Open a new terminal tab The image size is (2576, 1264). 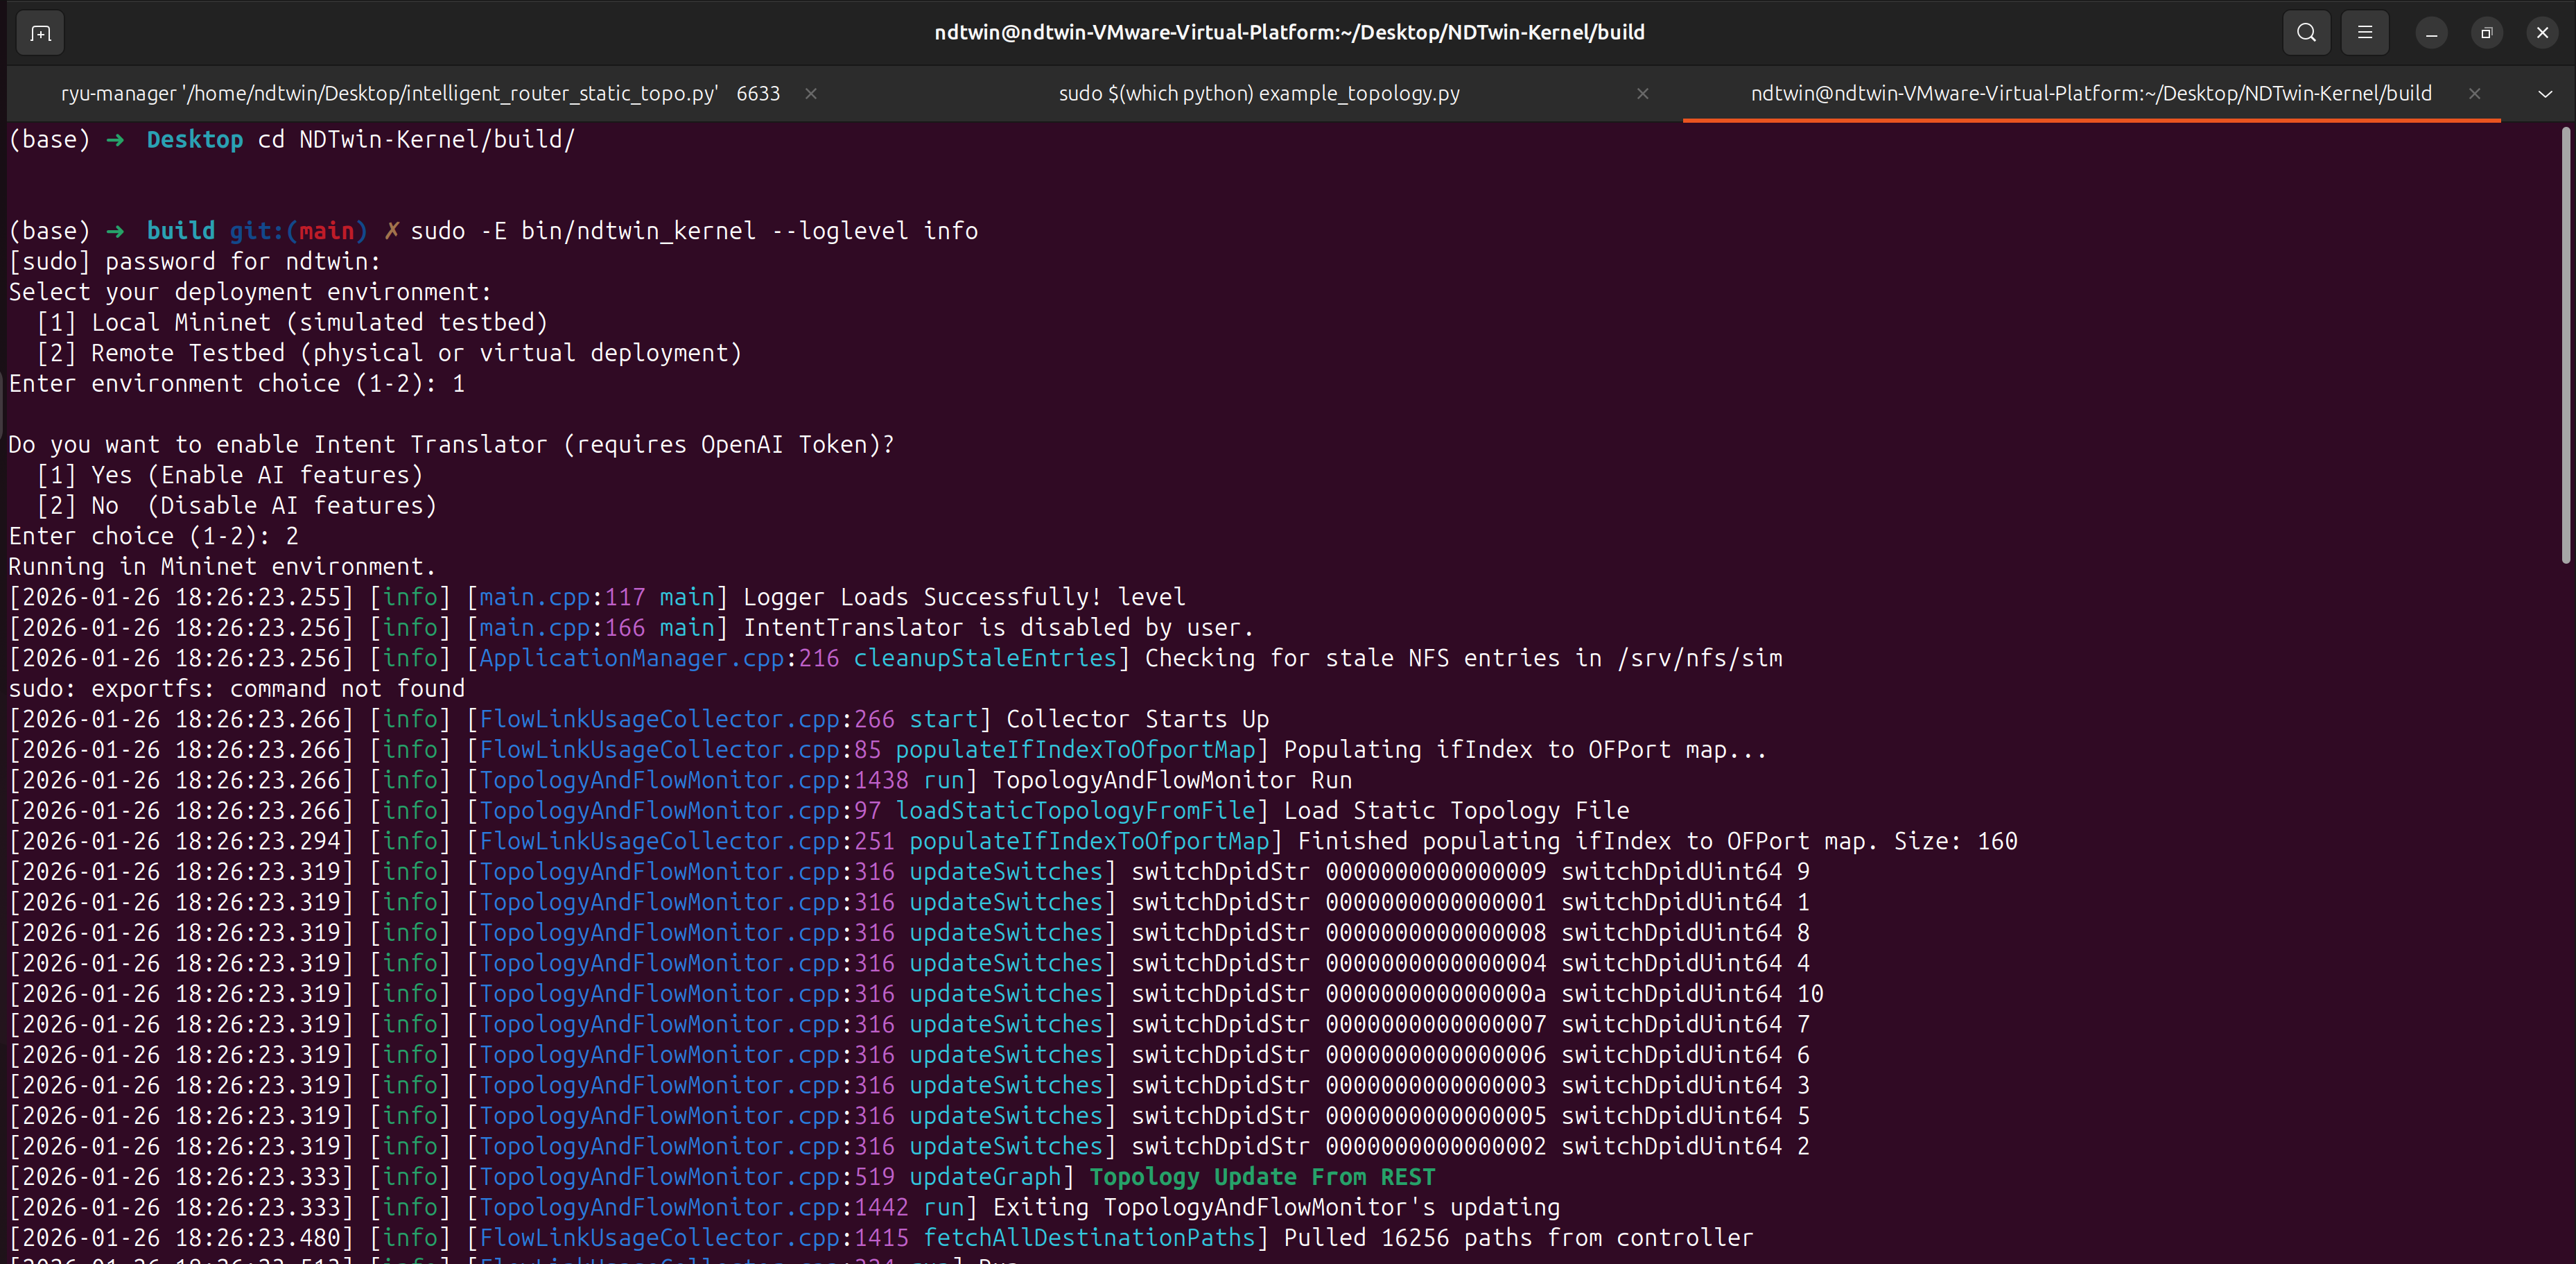(41, 33)
